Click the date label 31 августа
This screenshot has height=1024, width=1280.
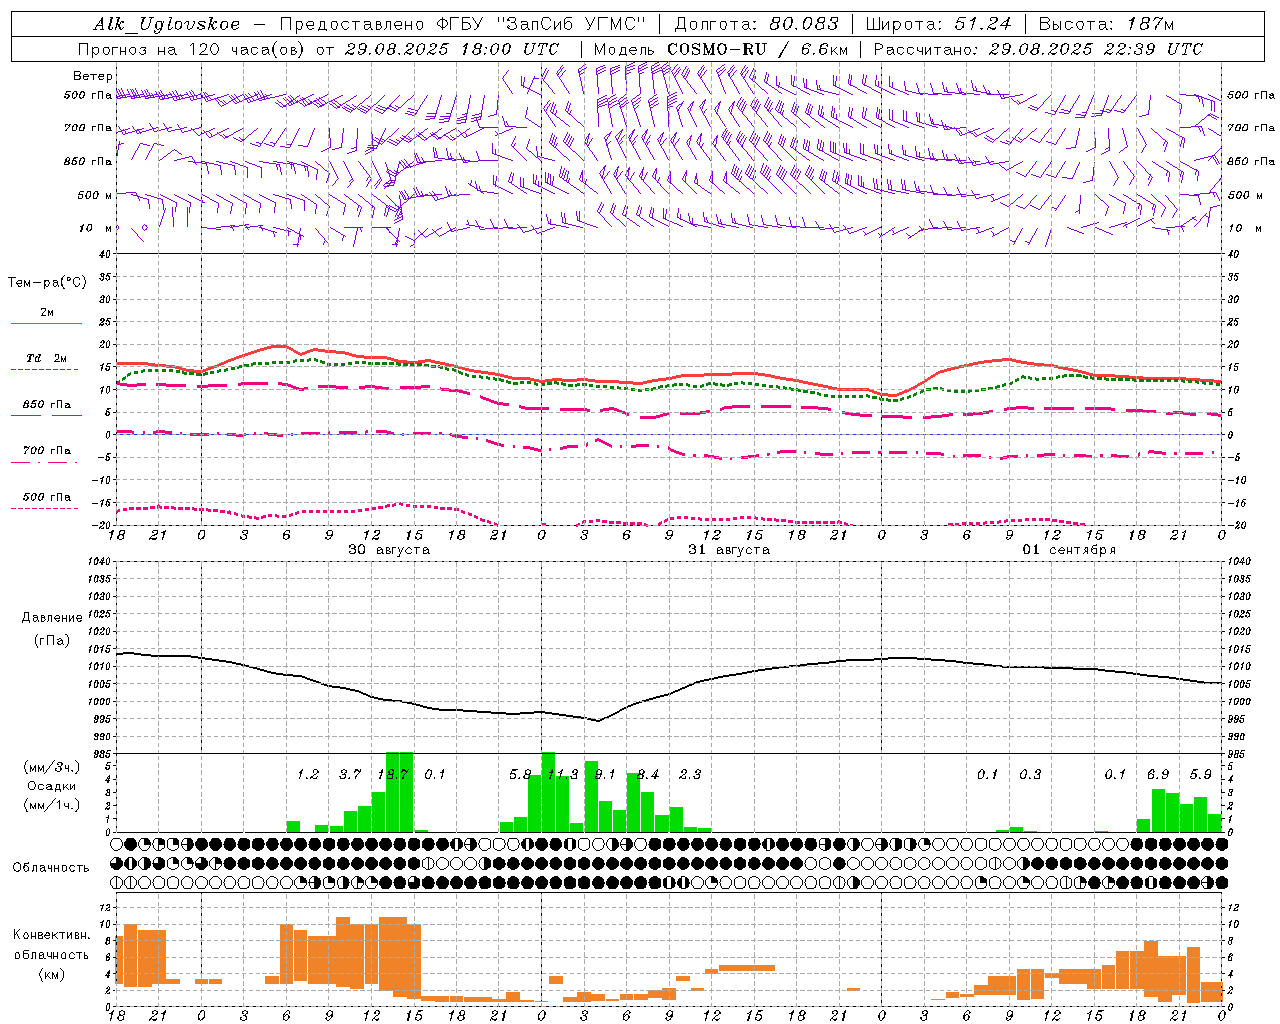pos(729,550)
